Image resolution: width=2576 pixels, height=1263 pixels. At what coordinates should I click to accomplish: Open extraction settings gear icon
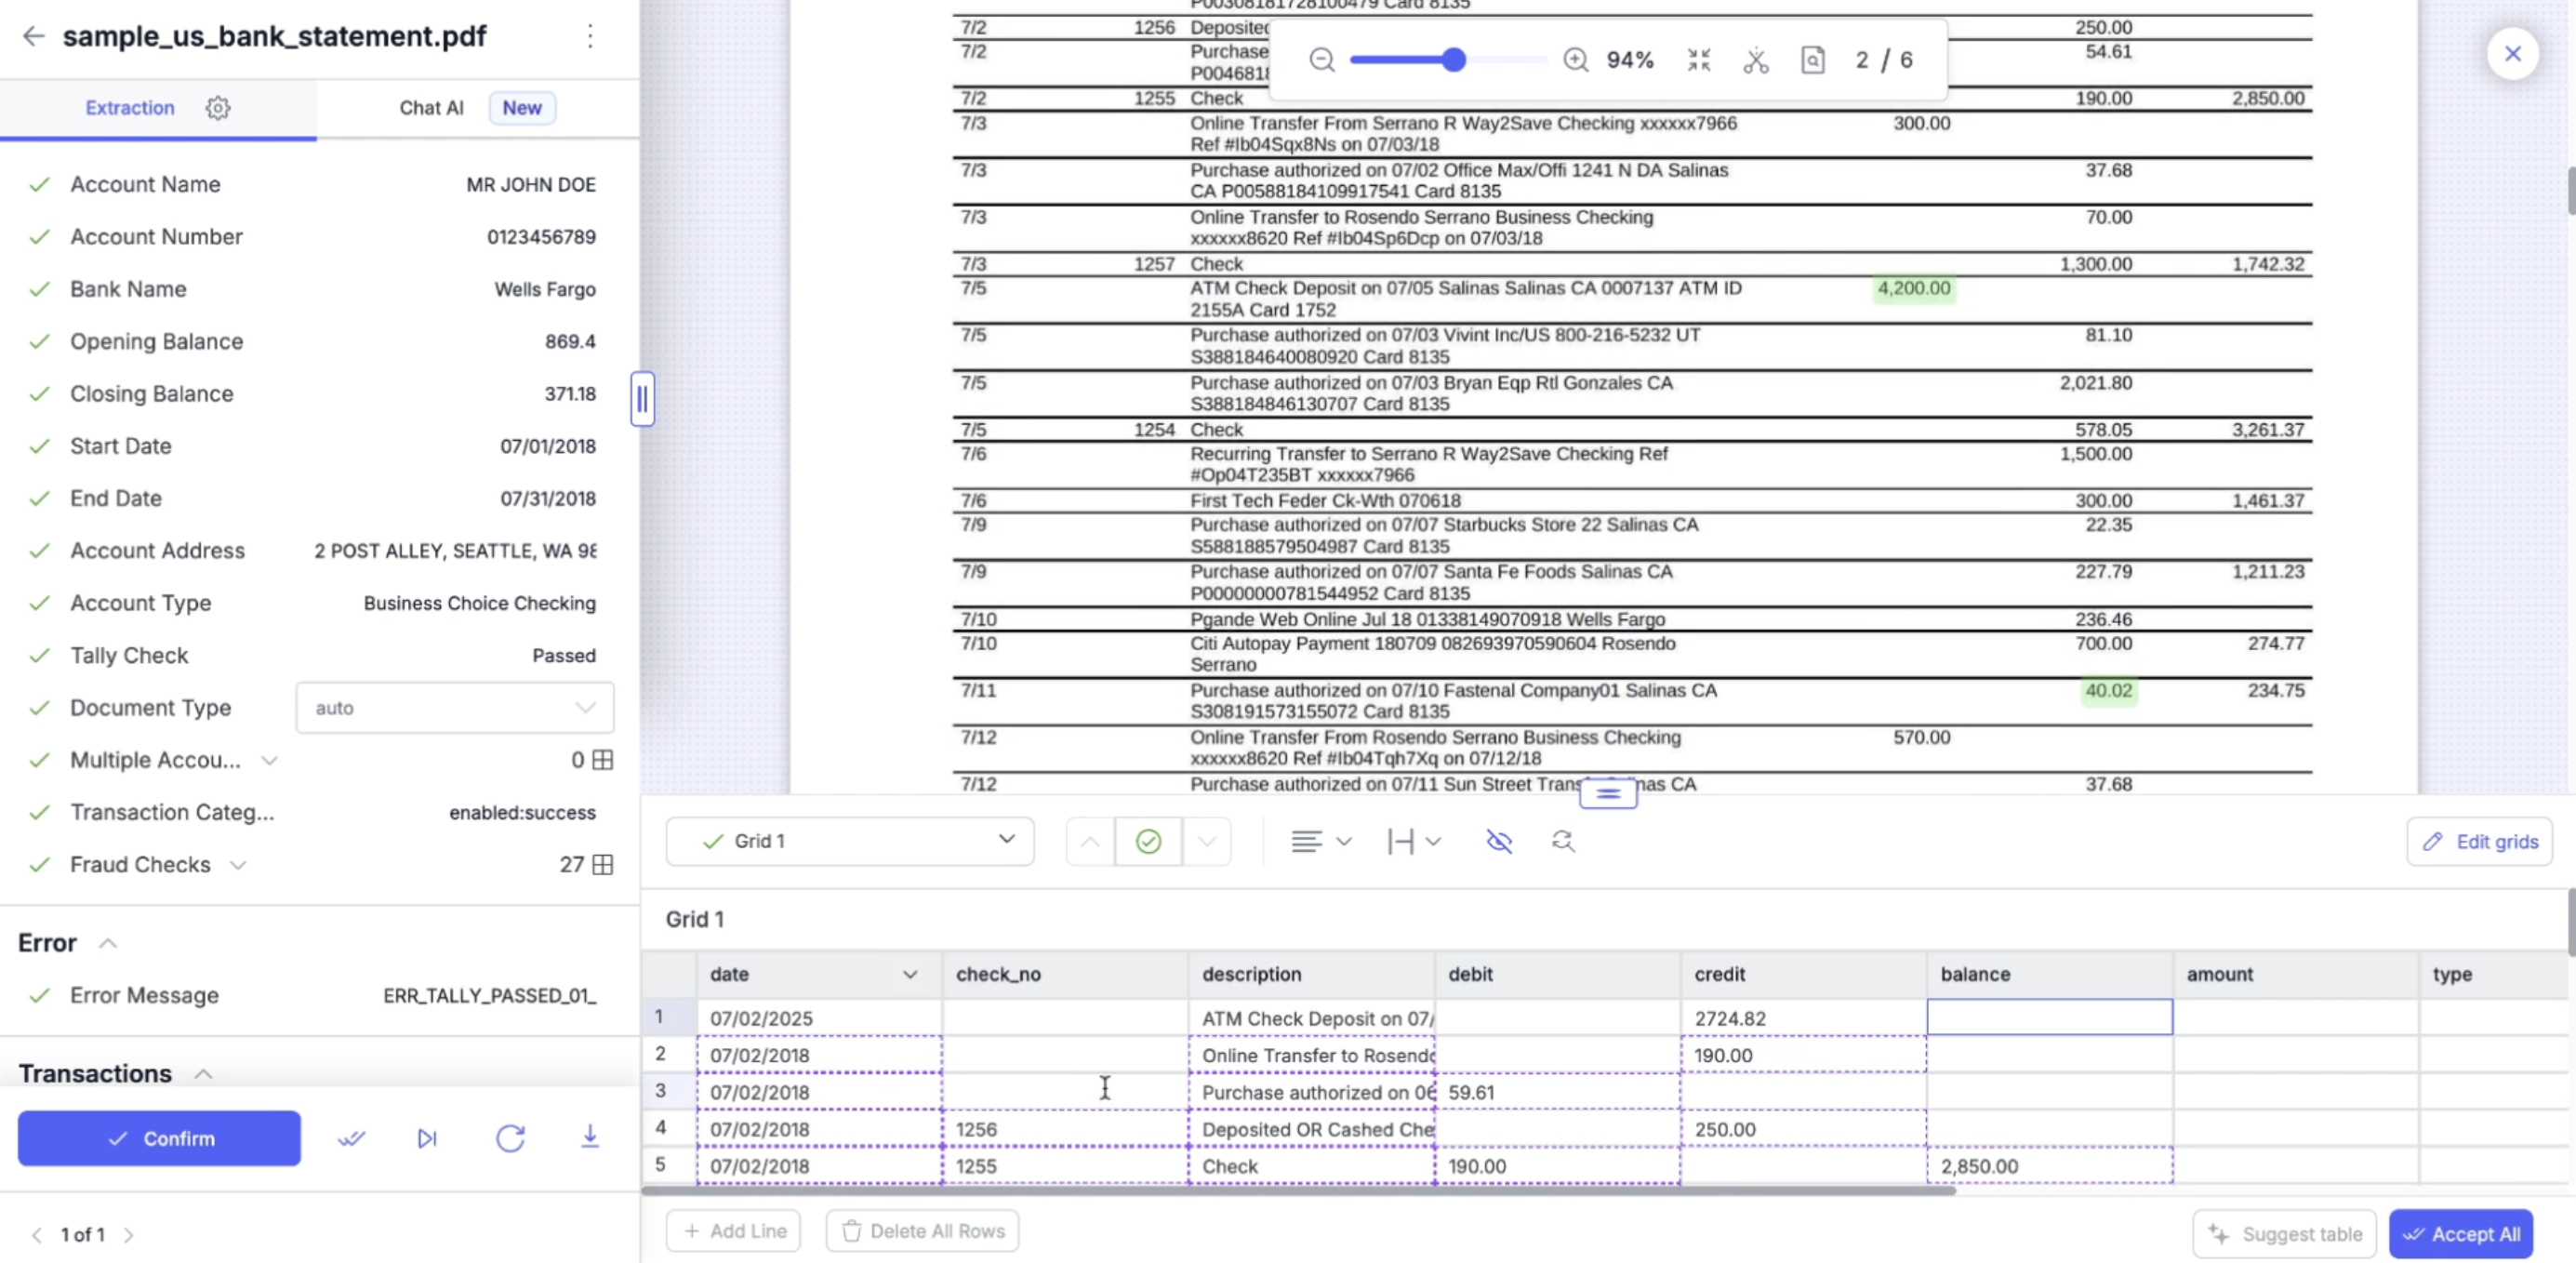tap(218, 108)
